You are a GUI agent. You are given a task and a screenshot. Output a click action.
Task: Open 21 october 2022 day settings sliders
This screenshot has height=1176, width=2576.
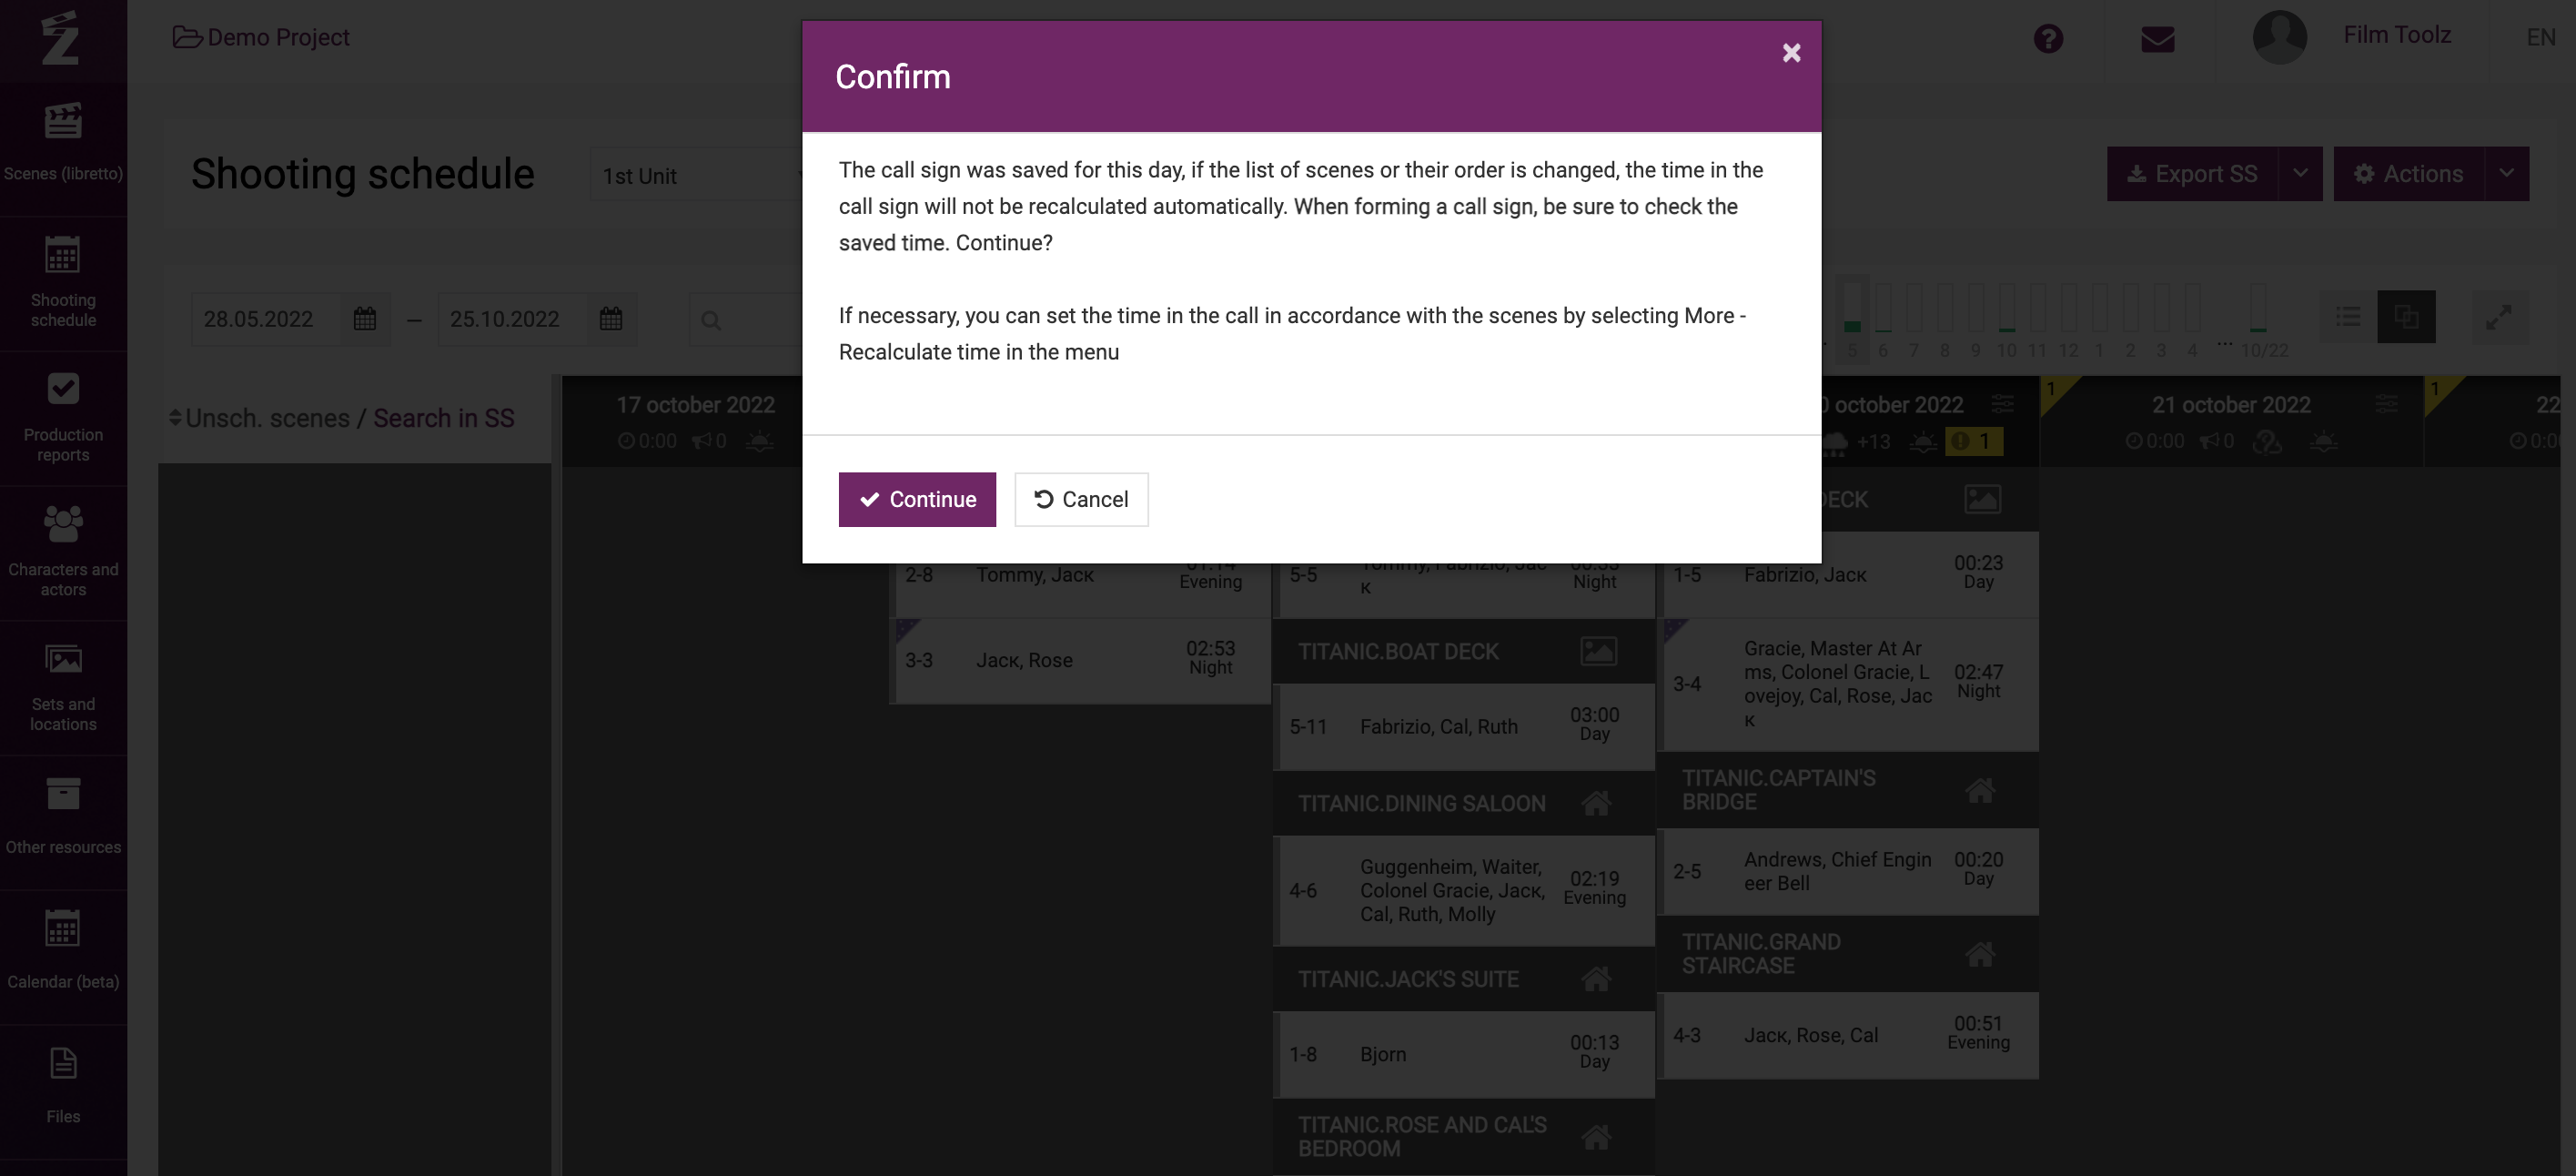[x=2386, y=404]
